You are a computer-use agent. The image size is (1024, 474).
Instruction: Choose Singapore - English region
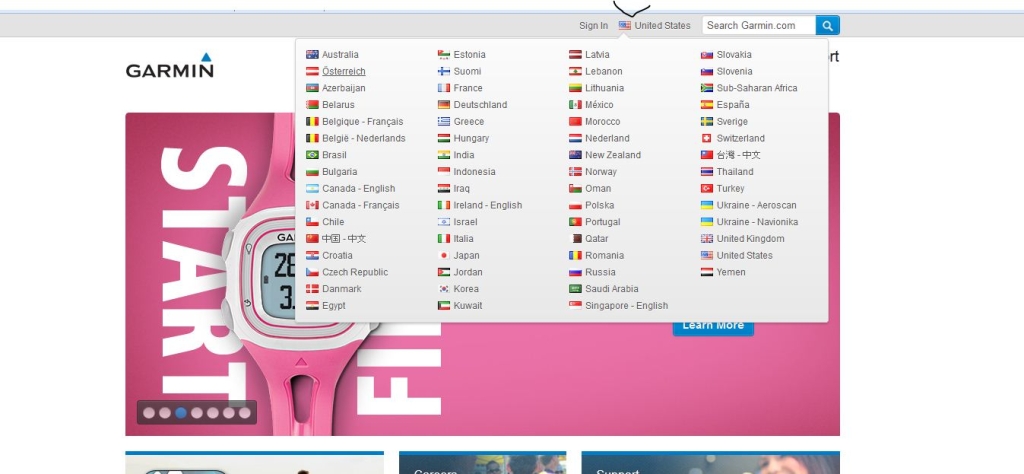pos(626,306)
